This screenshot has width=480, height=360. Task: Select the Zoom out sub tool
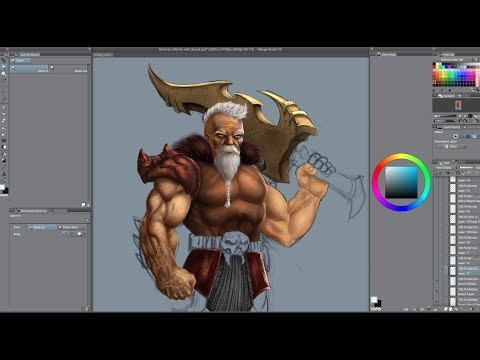point(69,69)
